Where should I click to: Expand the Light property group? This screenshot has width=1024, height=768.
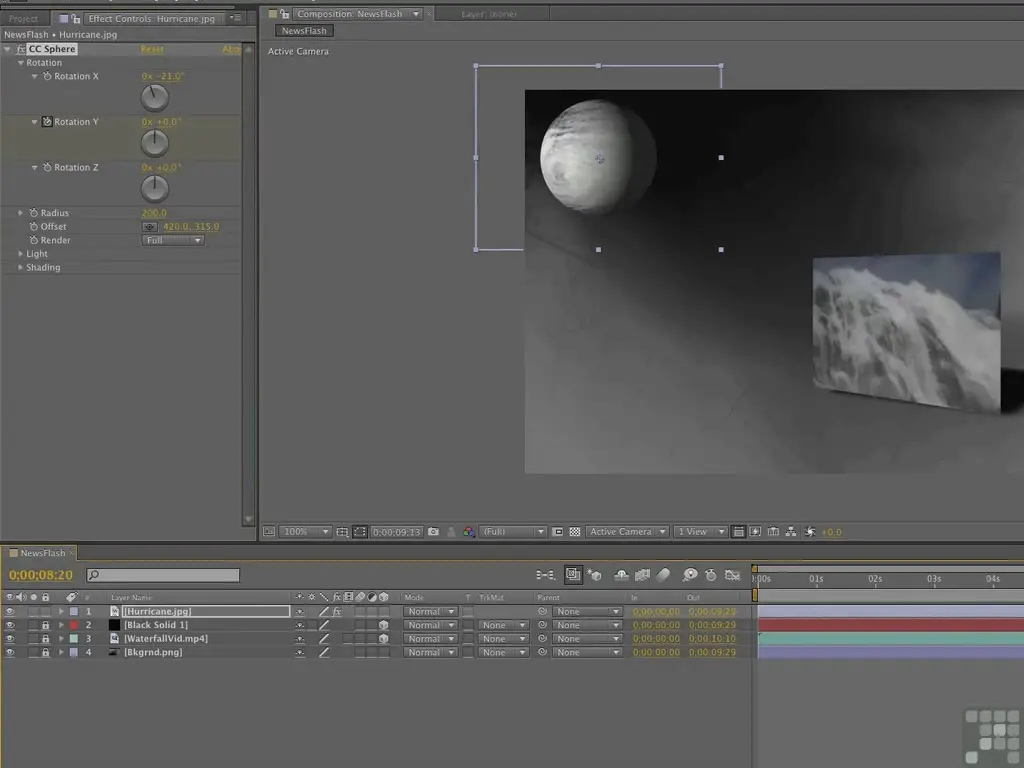(x=20, y=254)
